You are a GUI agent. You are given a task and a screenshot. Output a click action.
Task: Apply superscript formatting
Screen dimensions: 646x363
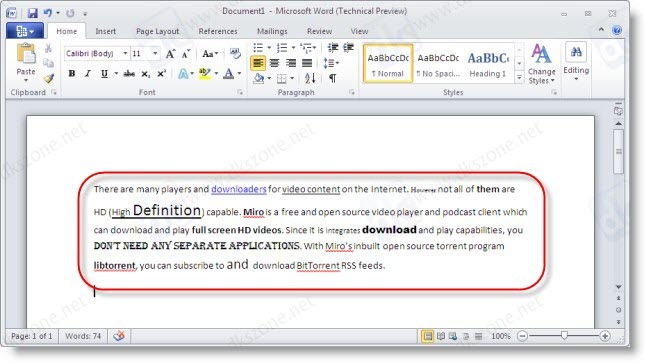coord(162,73)
